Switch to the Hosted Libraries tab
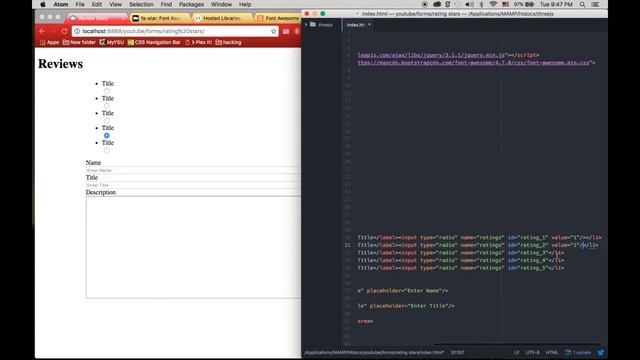Viewport: 640px width, 360px height. [x=222, y=18]
